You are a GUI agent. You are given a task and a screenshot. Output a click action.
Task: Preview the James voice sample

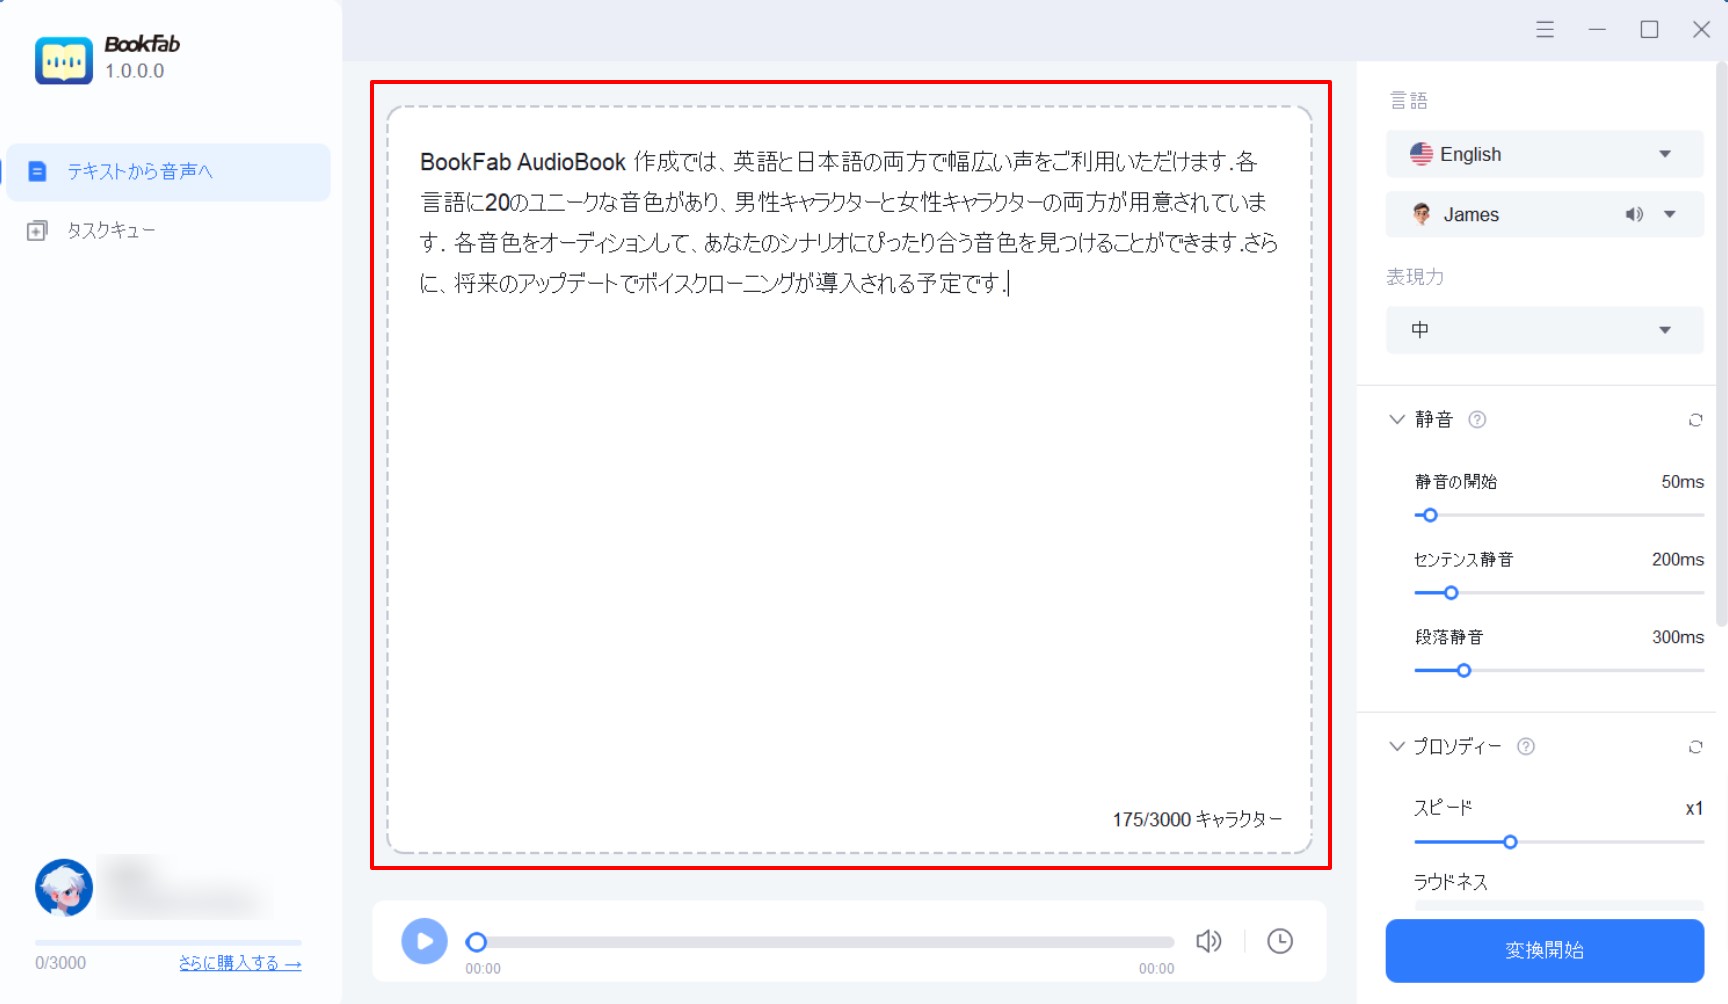1634,214
